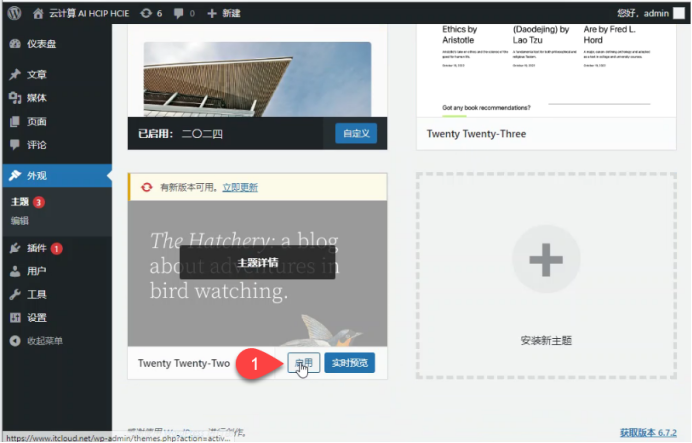Click 立即更新 update now link
The image size is (692, 443).
[239, 187]
